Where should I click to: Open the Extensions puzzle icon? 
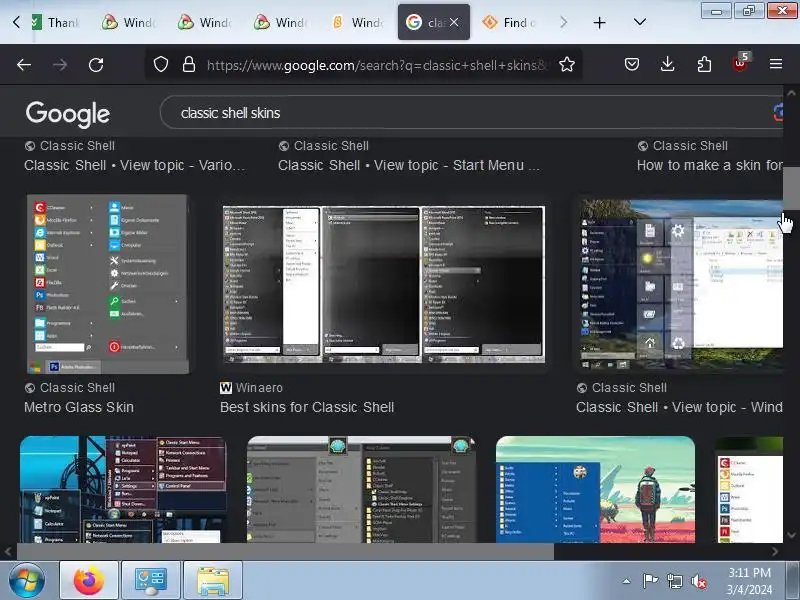pos(704,64)
